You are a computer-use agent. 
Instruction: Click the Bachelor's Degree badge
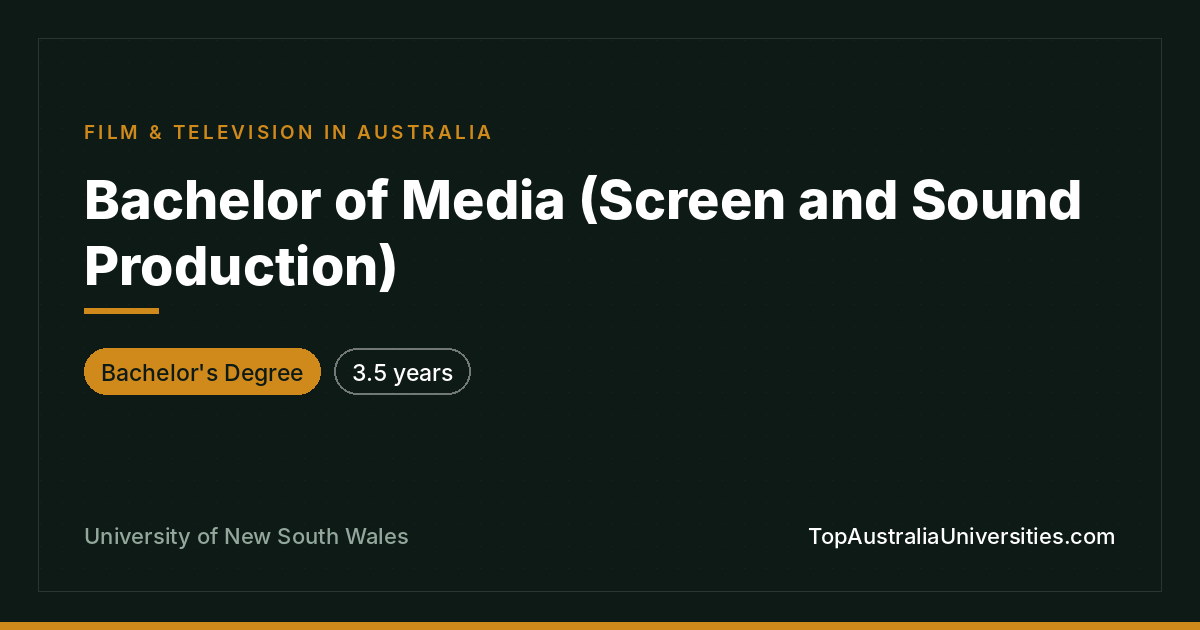pos(202,372)
